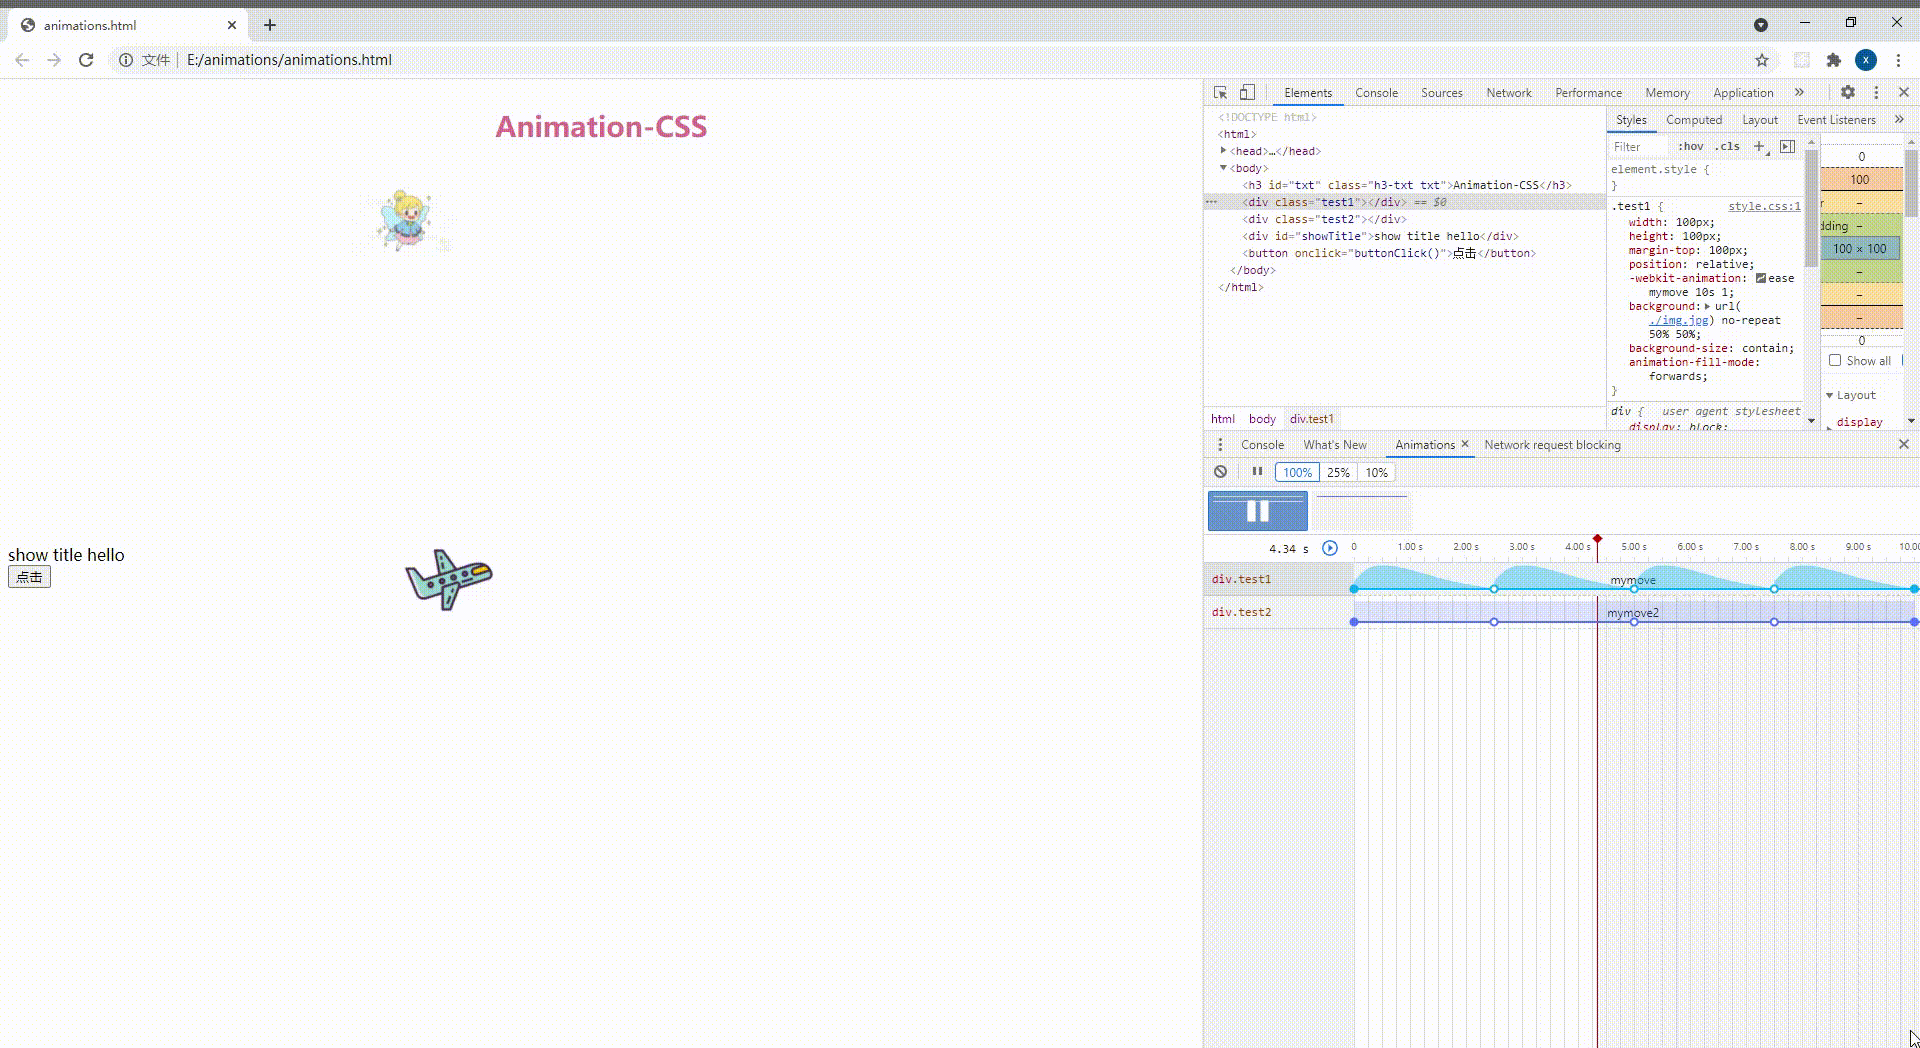The height and width of the screenshot is (1048, 1920).
Task: Close the Animations drawer tab
Action: pyautogui.click(x=1465, y=444)
